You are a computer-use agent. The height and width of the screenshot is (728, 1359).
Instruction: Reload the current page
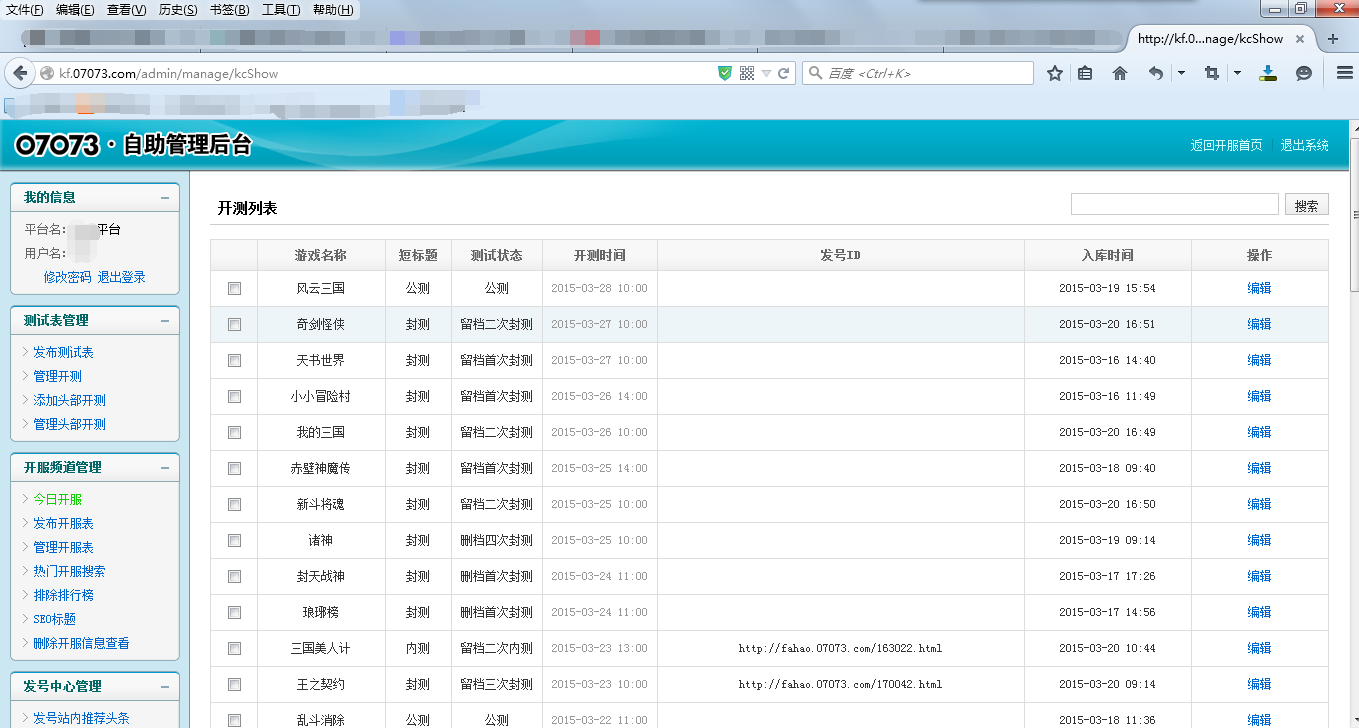[x=784, y=73]
